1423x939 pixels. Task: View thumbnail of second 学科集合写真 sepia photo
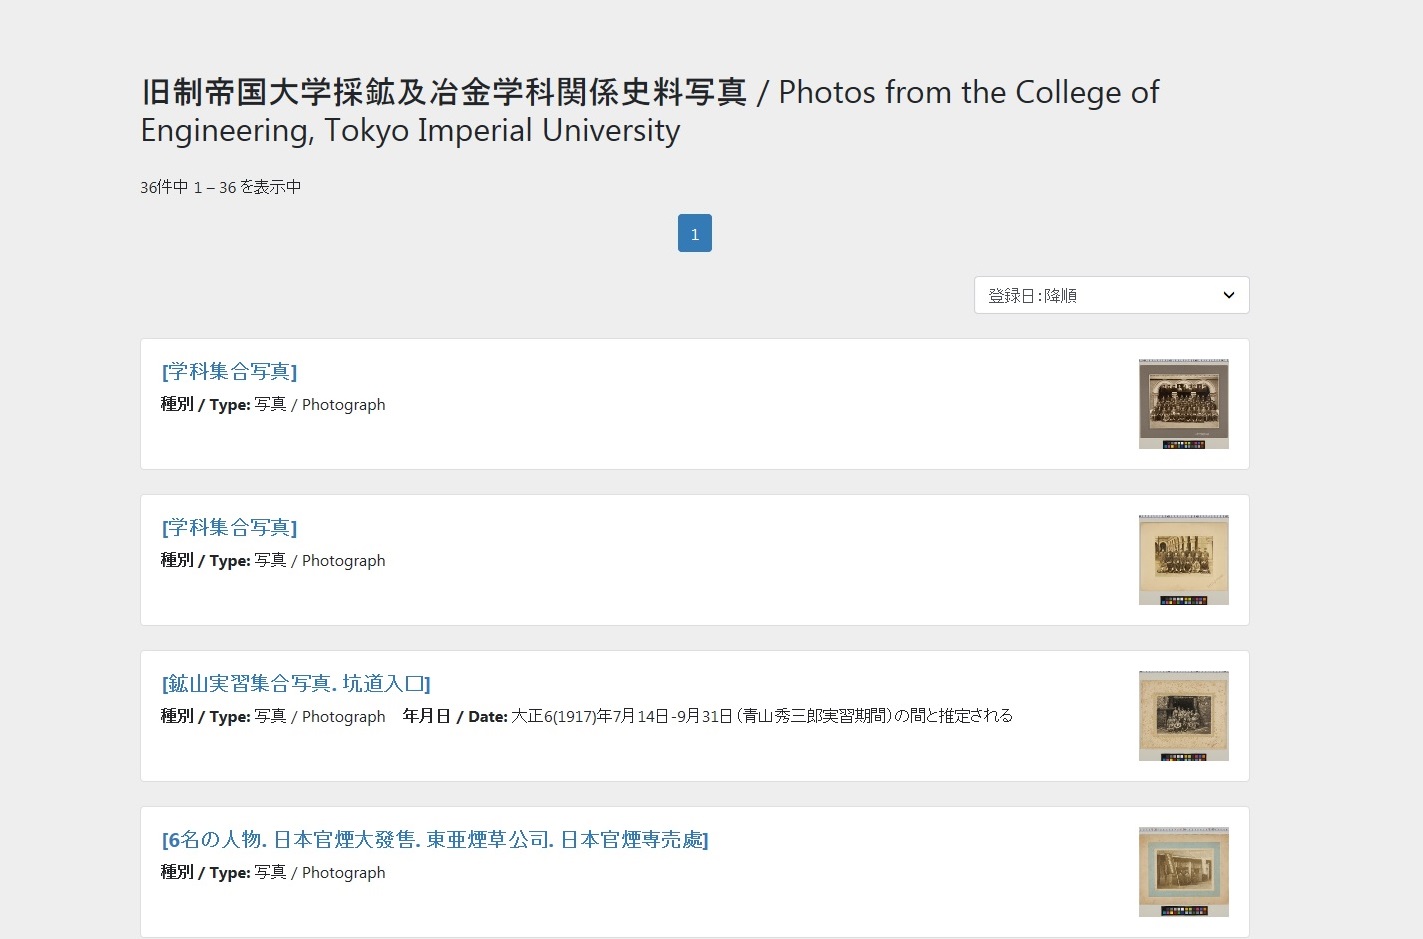[x=1184, y=560]
